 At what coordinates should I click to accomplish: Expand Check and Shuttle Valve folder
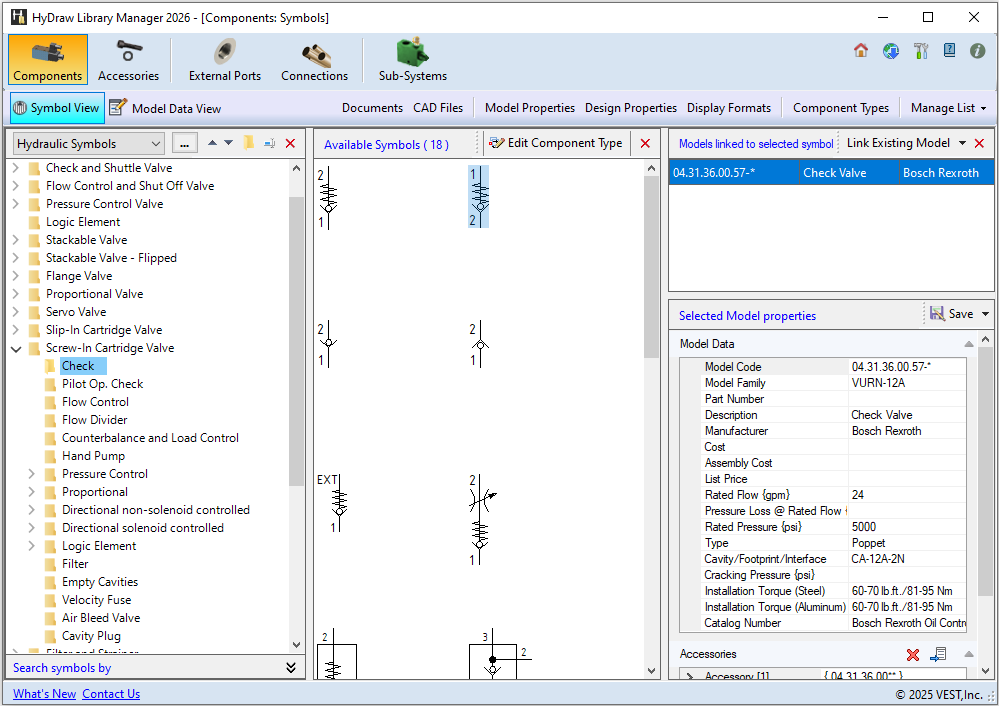click(17, 168)
